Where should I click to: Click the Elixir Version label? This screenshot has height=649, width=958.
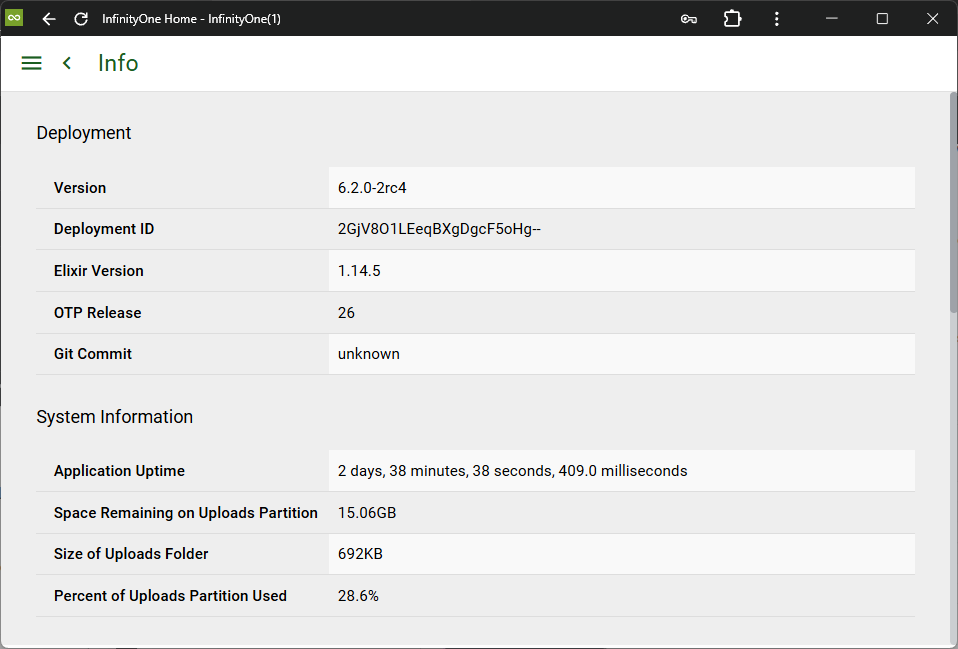(98, 271)
